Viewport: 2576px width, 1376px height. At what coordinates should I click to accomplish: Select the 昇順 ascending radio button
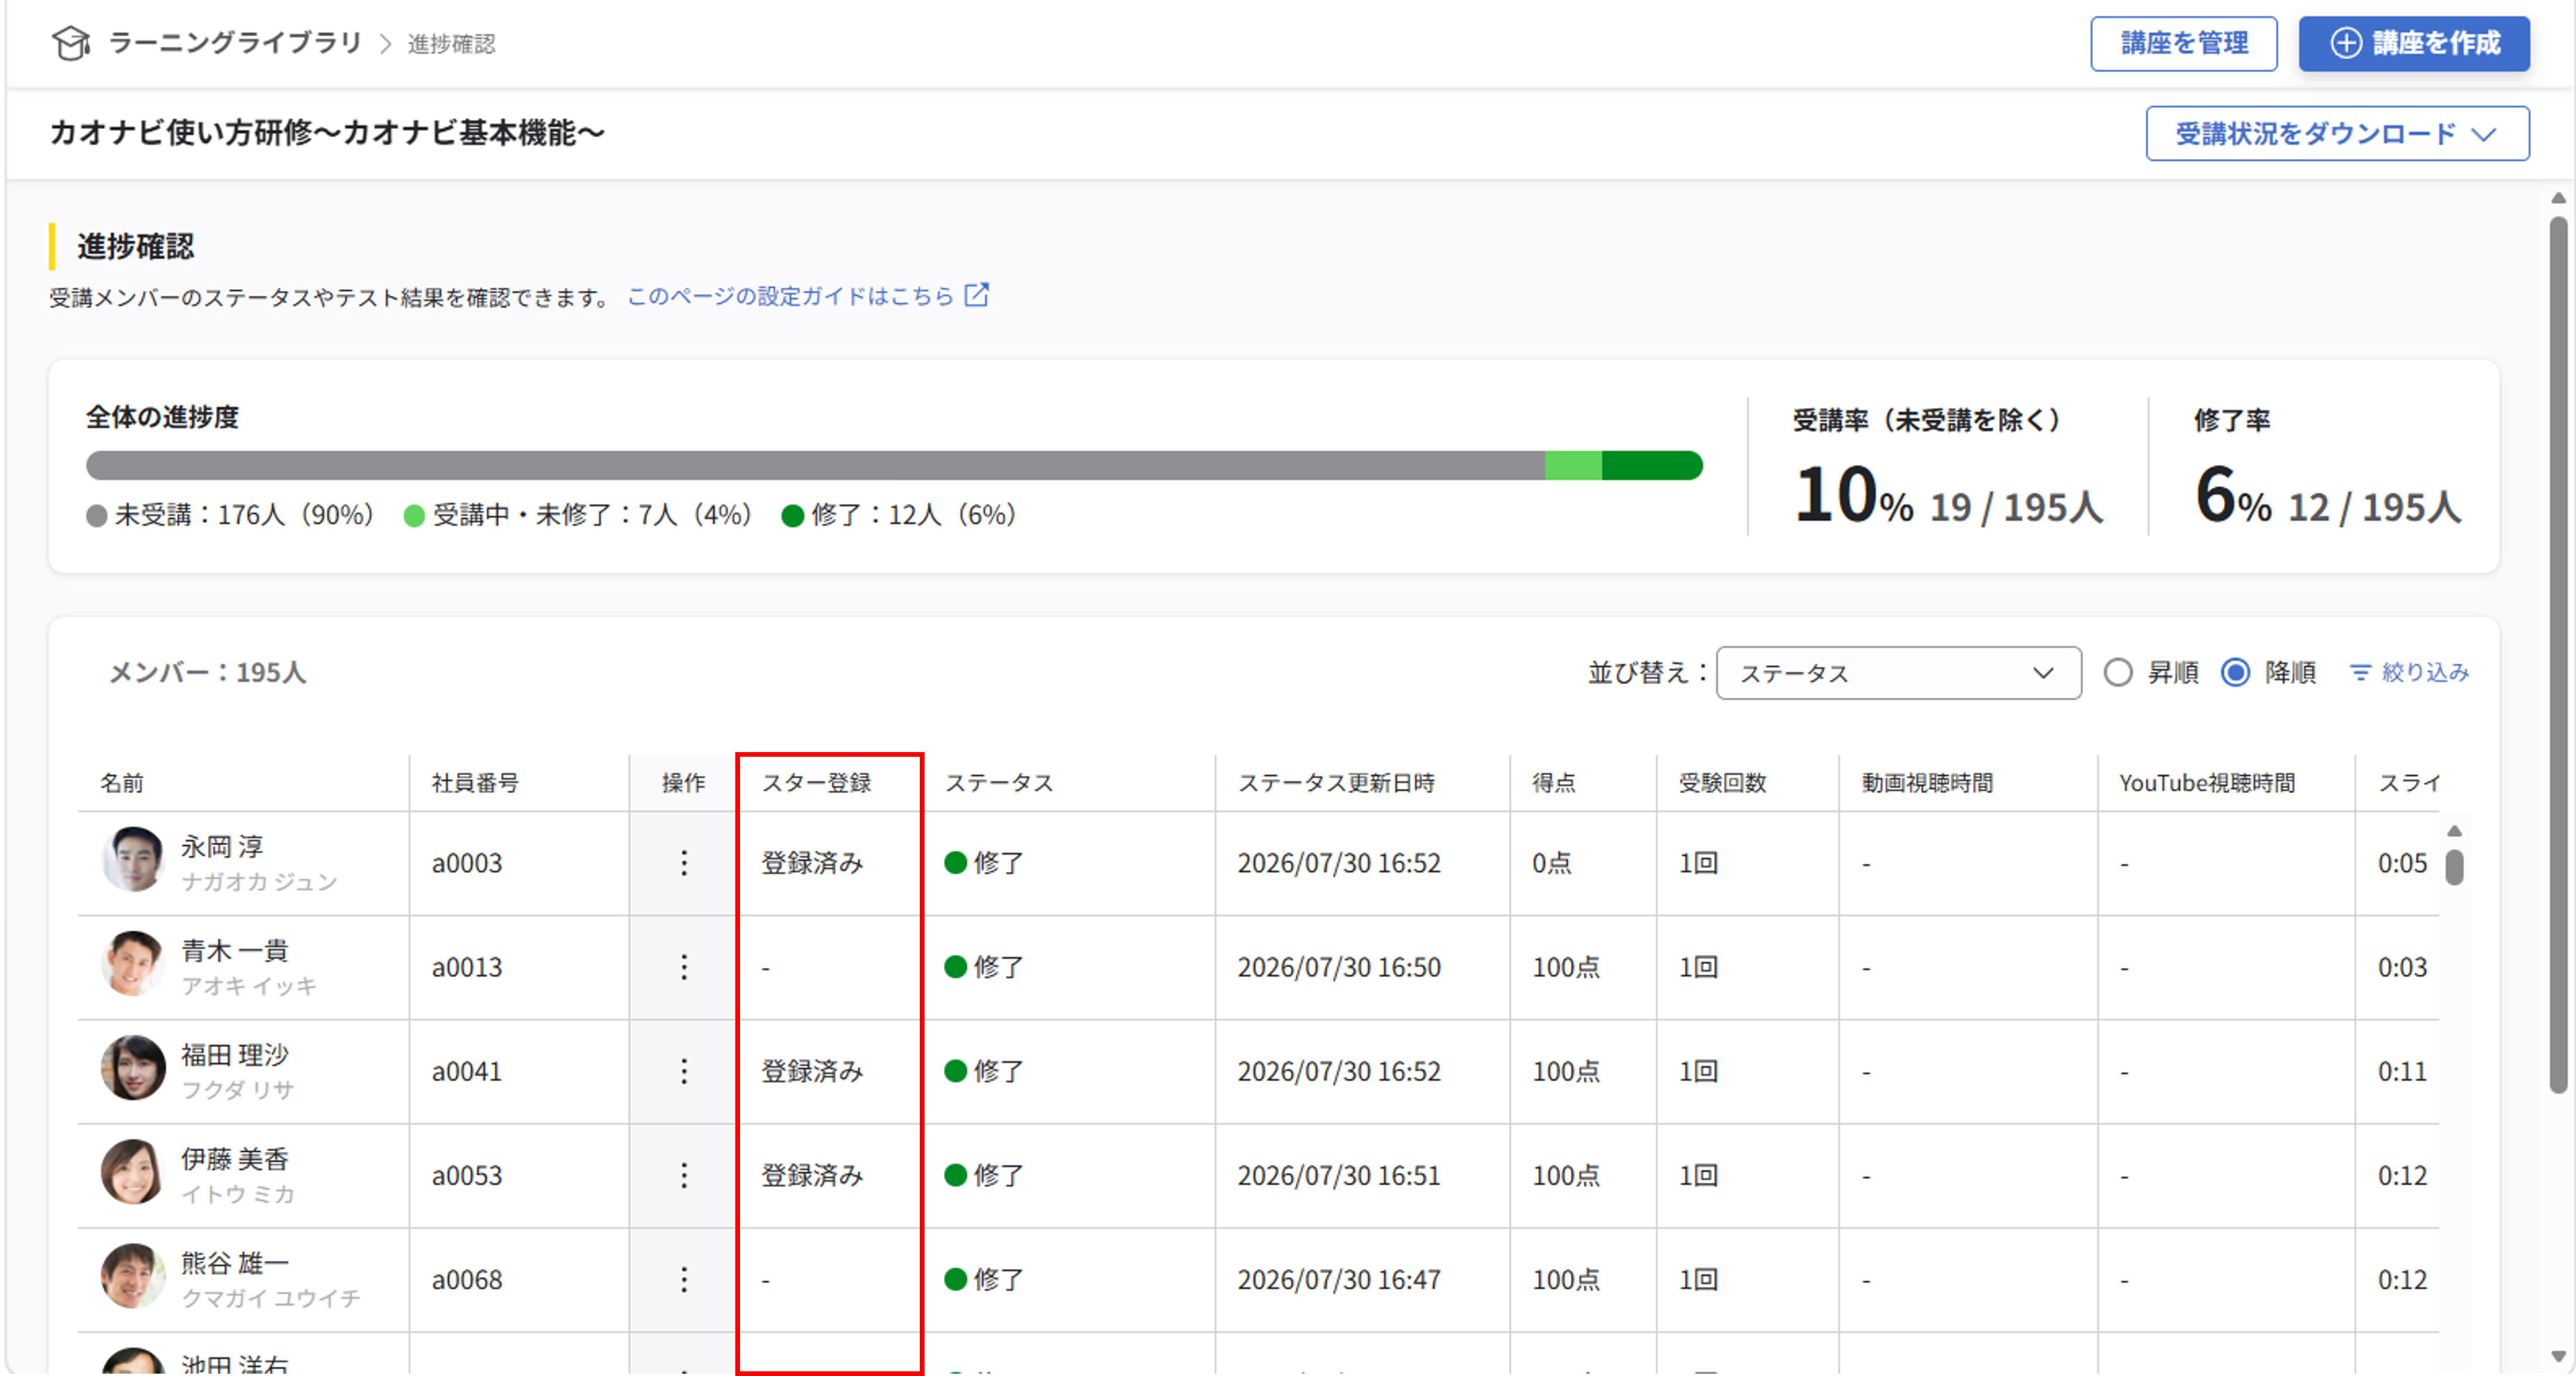click(x=2118, y=672)
